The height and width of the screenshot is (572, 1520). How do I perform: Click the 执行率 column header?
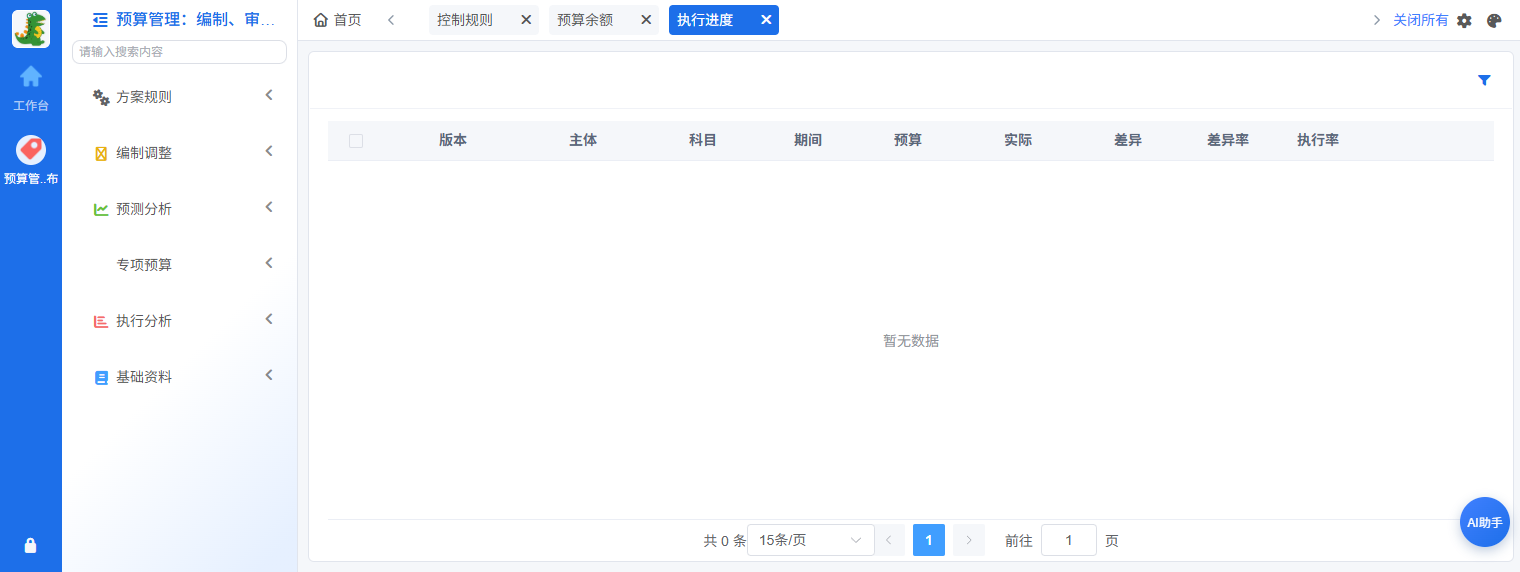click(1318, 141)
